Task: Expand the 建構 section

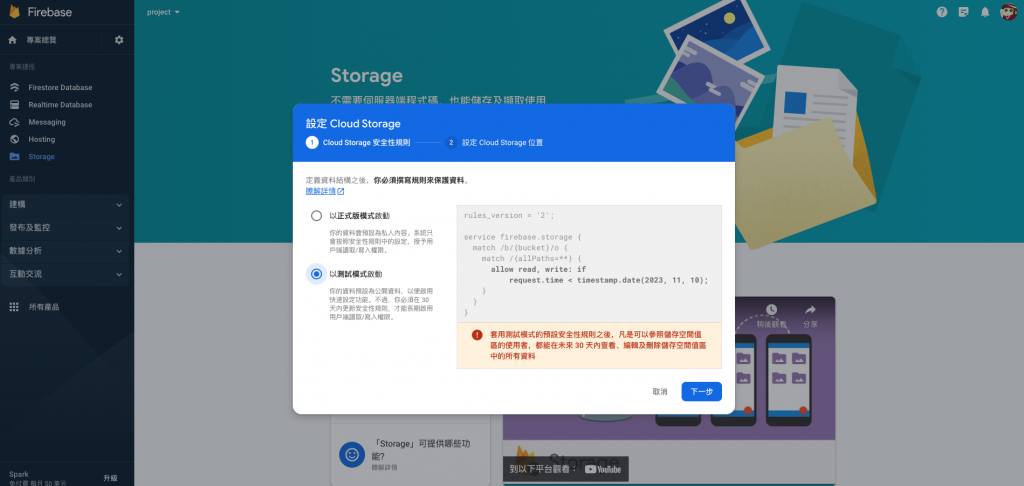Action: 65,204
